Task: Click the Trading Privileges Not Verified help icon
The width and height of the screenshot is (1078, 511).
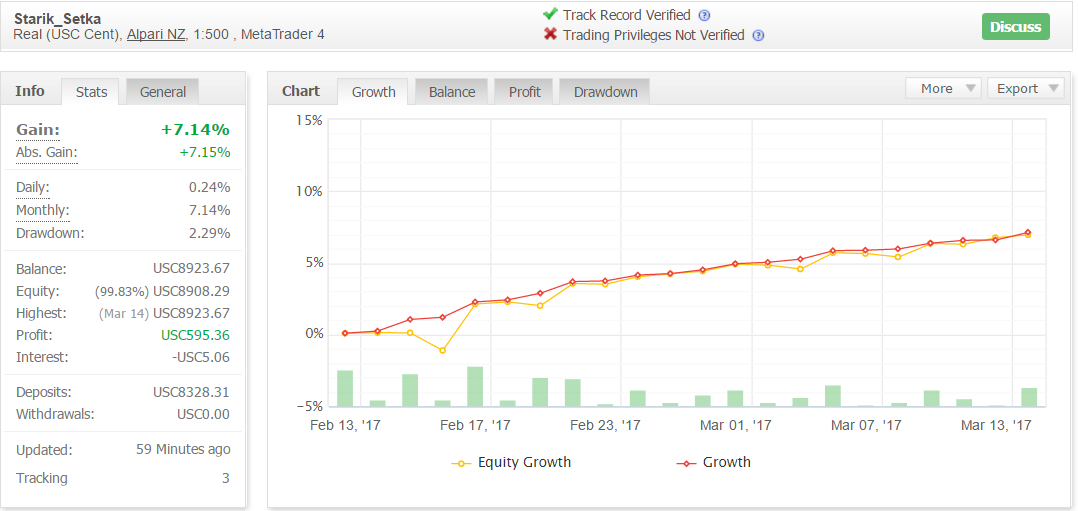Action: point(758,36)
